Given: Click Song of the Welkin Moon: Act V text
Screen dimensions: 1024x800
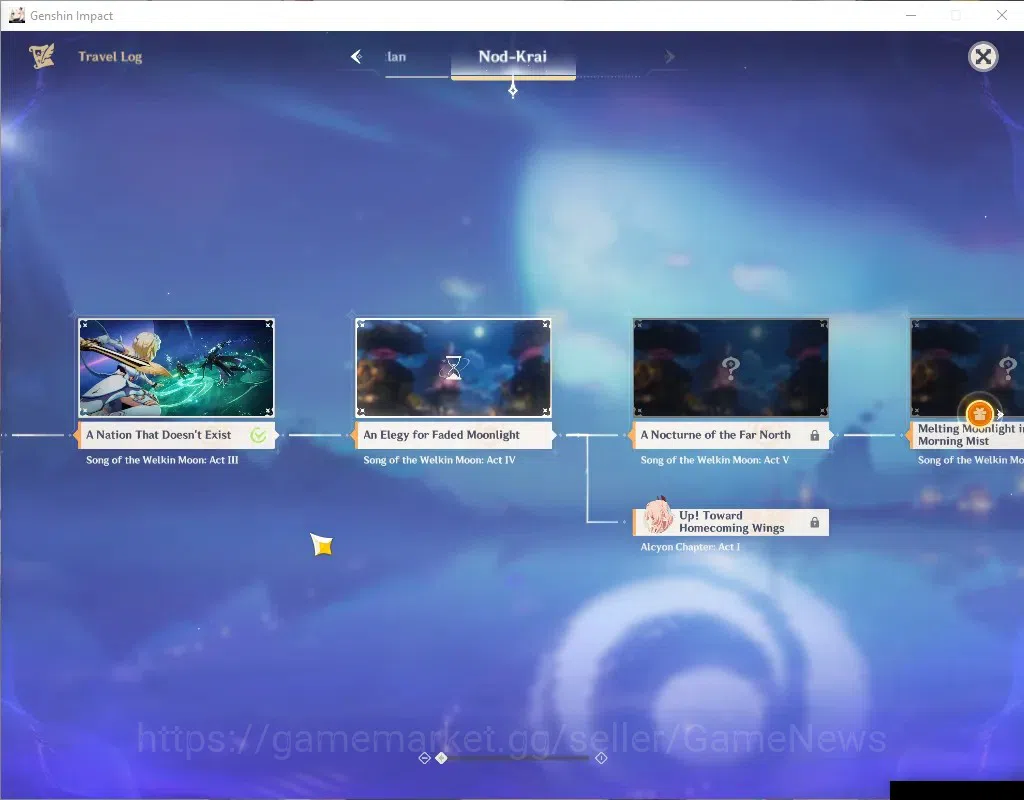Looking at the screenshot, I should tap(714, 460).
